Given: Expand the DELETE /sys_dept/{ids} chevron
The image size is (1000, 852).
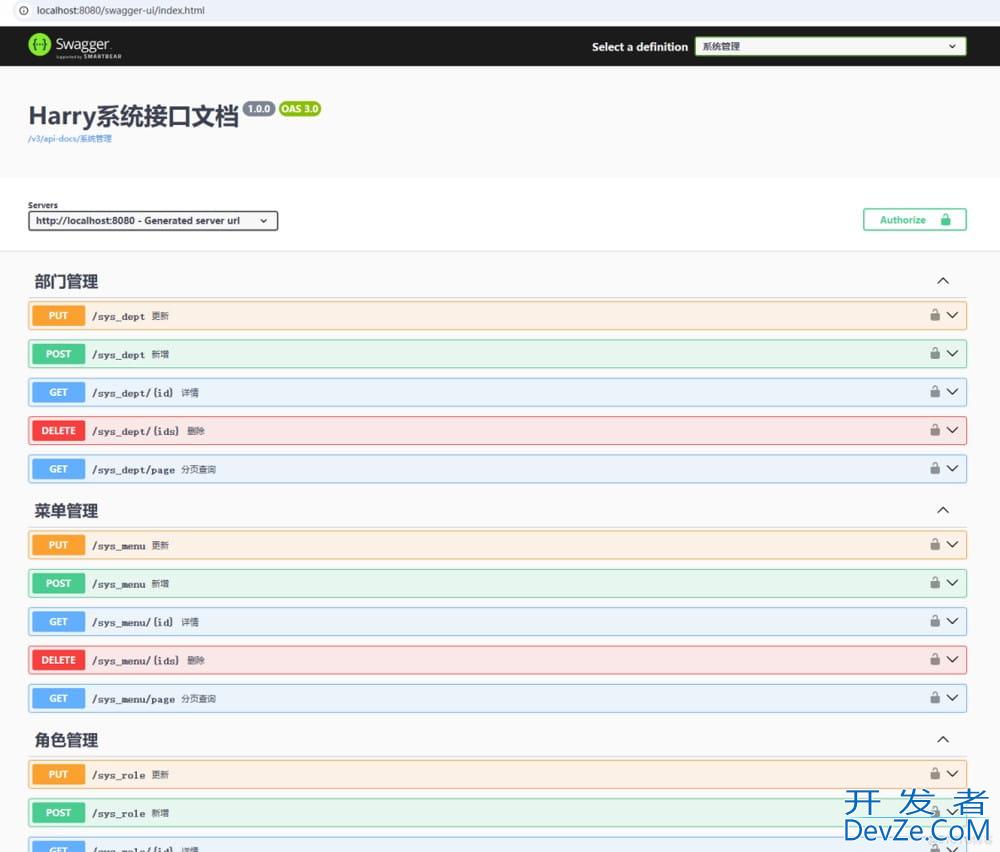Looking at the screenshot, I should (952, 430).
